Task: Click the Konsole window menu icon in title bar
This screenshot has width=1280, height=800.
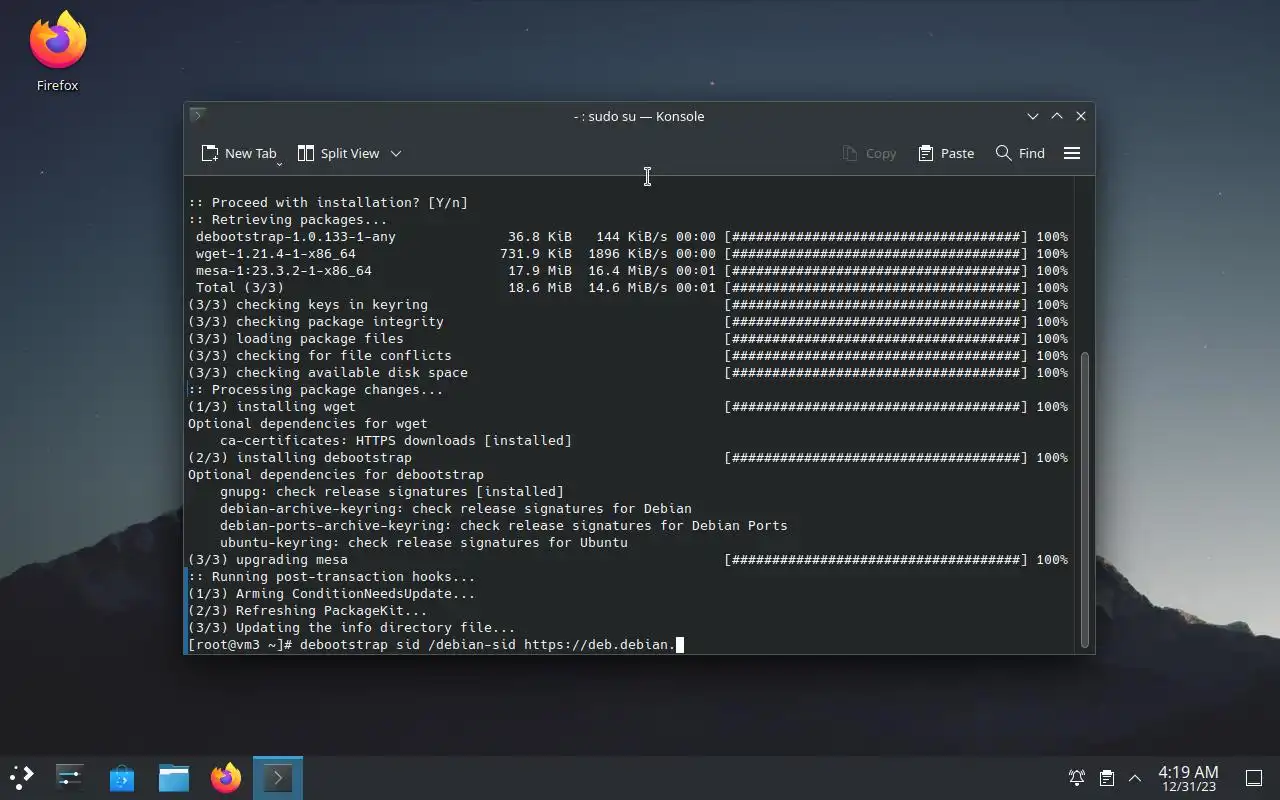Action: click(x=197, y=116)
